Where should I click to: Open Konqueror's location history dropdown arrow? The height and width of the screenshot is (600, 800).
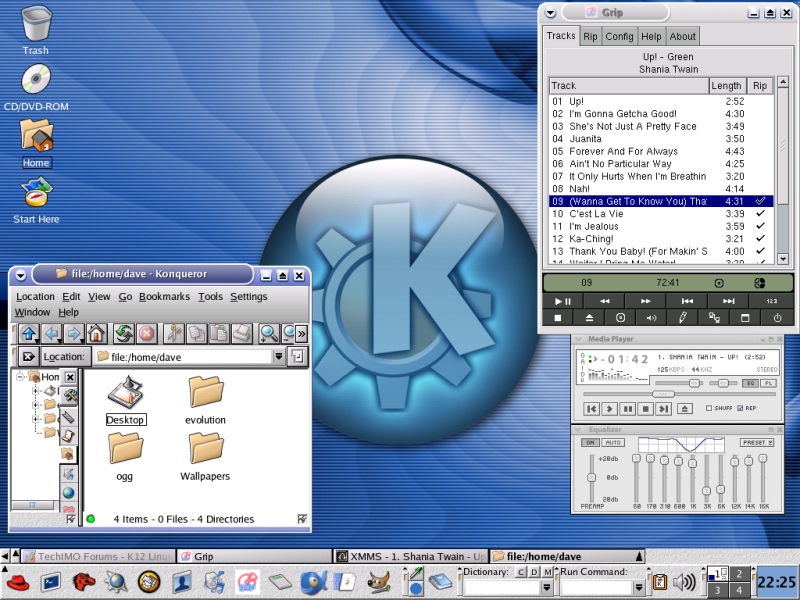[x=279, y=357]
